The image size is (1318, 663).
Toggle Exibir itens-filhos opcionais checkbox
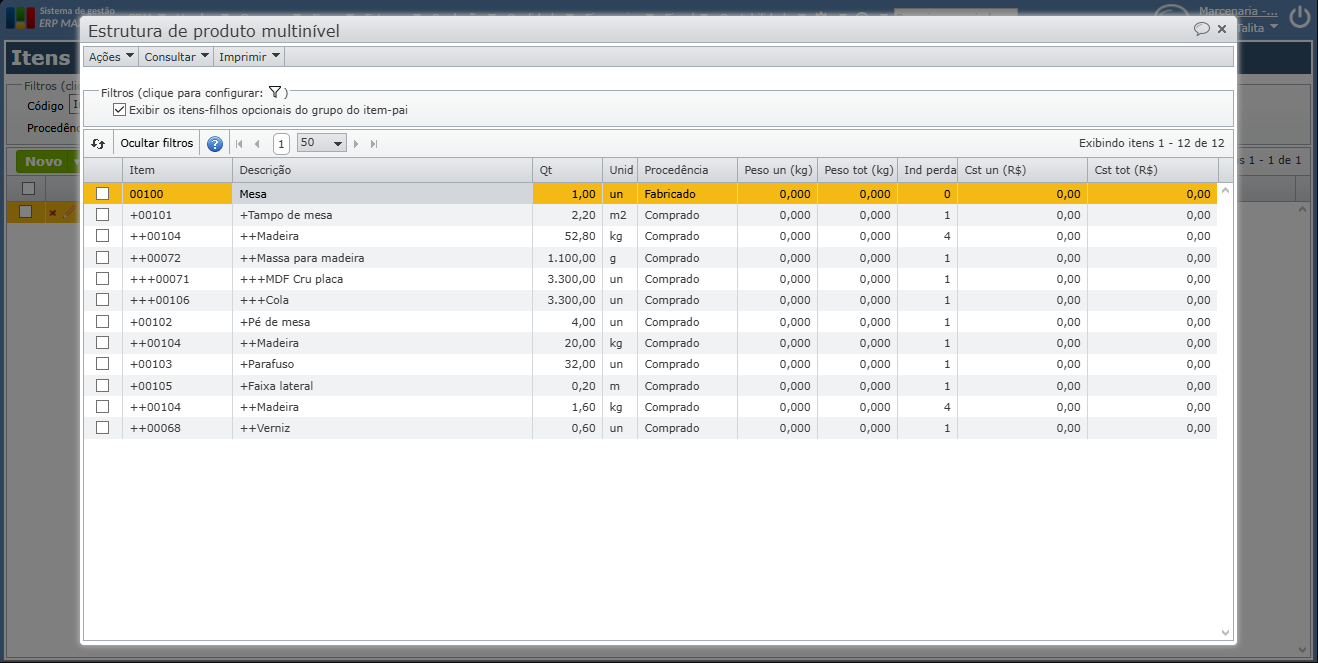coord(120,110)
